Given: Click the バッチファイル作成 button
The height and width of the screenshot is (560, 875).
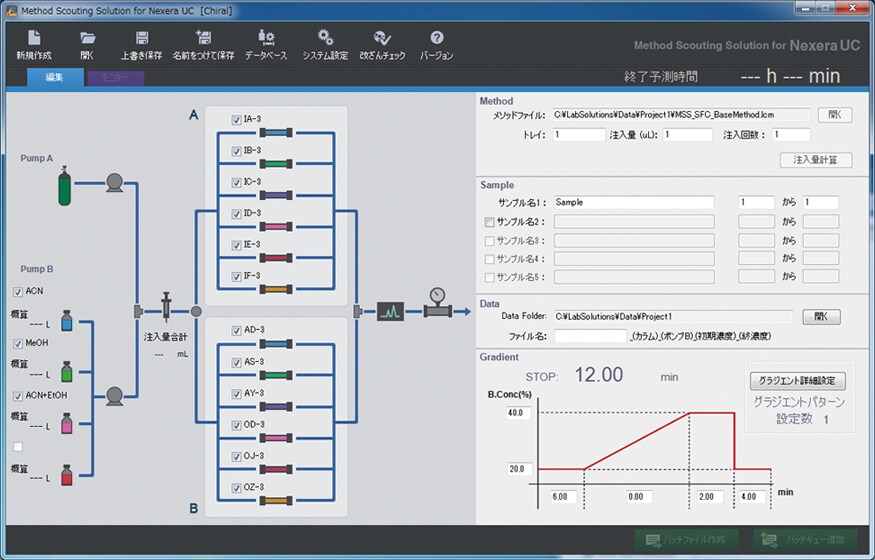Looking at the screenshot, I should [x=686, y=539].
